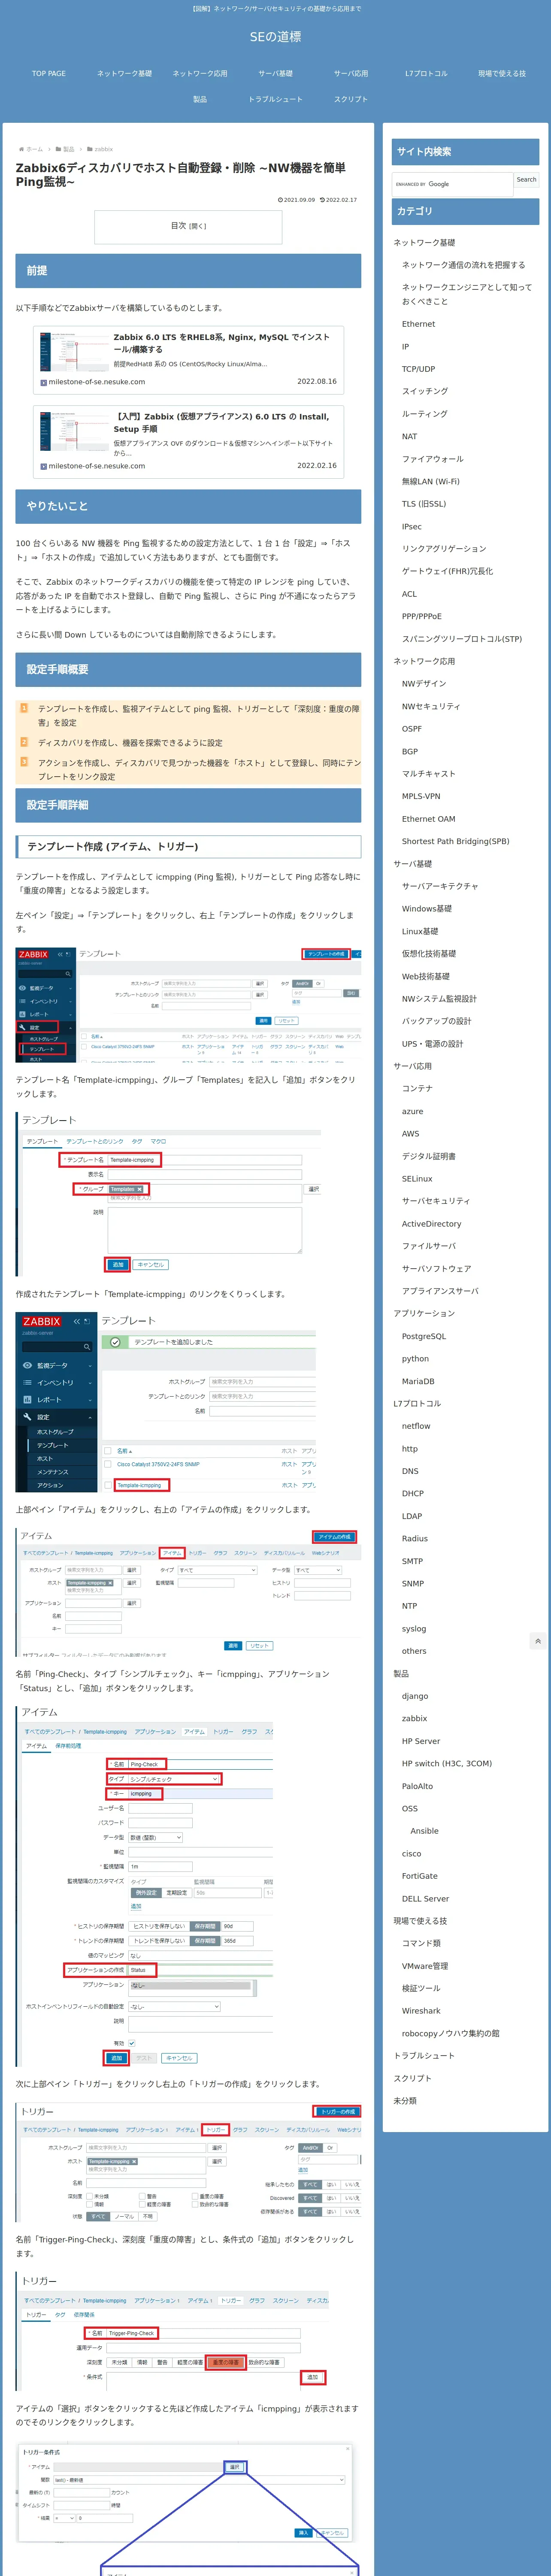
Task: Open the MariaDB category link
Action: pyautogui.click(x=418, y=1381)
